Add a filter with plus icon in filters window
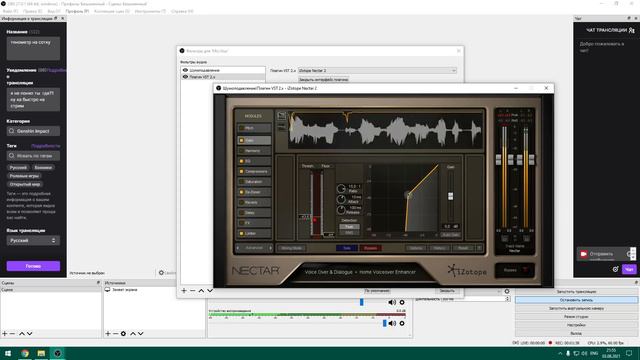This screenshot has height=360, width=640. (x=184, y=291)
